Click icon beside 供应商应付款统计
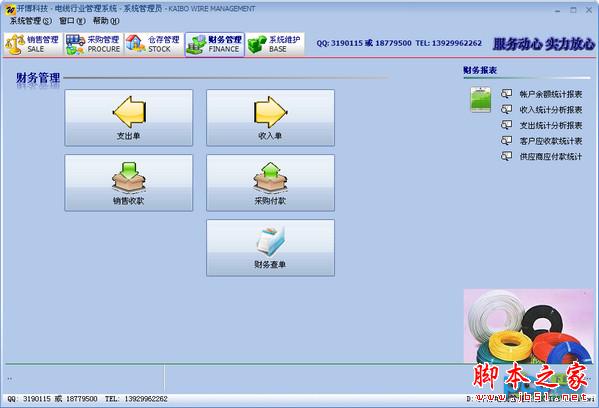 click(x=506, y=156)
